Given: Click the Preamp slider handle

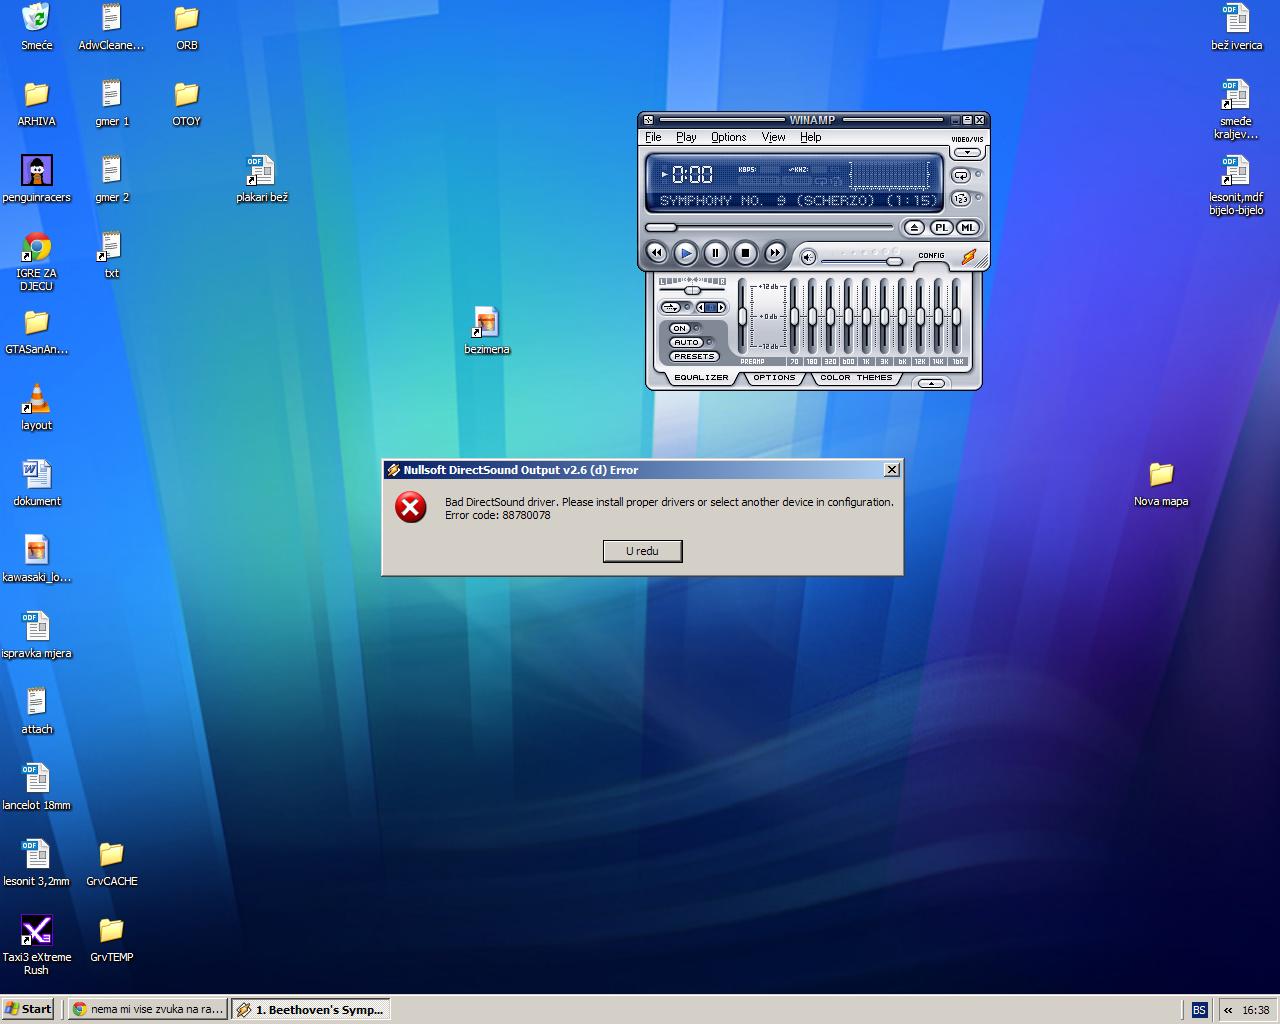Looking at the screenshot, I should [742, 316].
